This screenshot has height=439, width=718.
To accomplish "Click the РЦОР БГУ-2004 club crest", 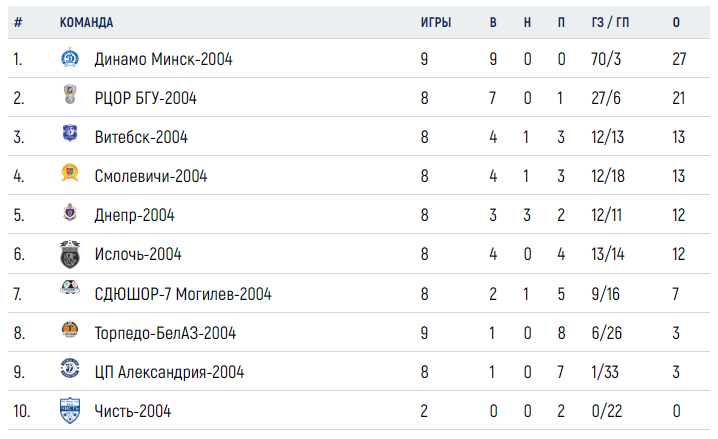I will (70, 94).
